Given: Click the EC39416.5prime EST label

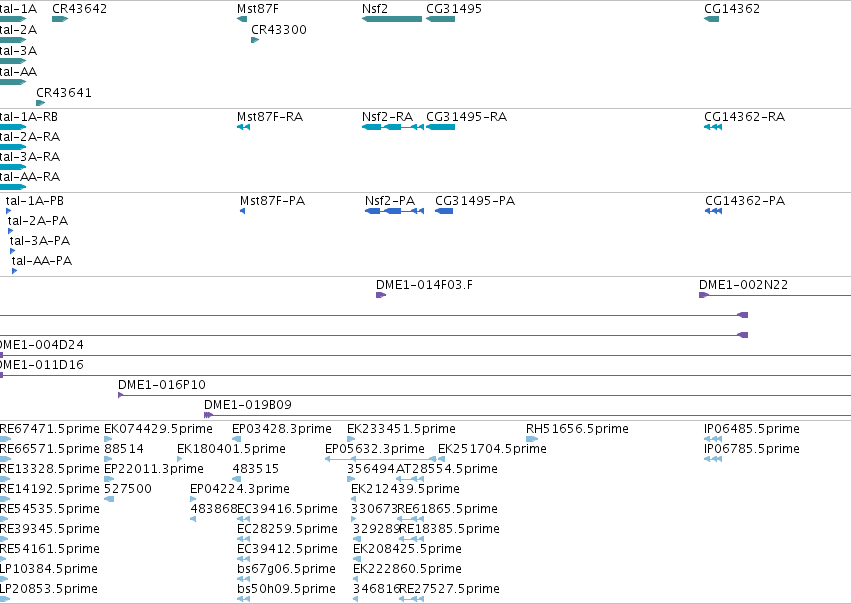Looking at the screenshot, I should click(287, 509).
